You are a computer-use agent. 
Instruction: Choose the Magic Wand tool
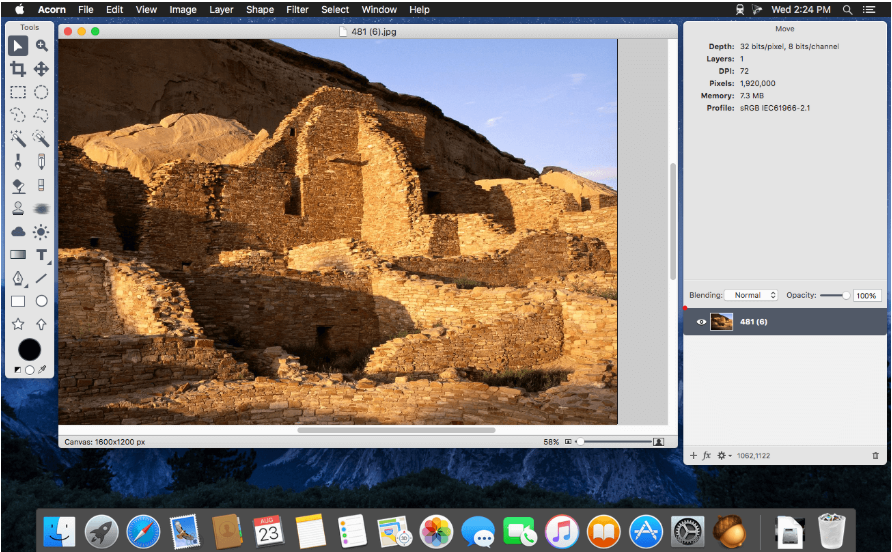click(18, 138)
